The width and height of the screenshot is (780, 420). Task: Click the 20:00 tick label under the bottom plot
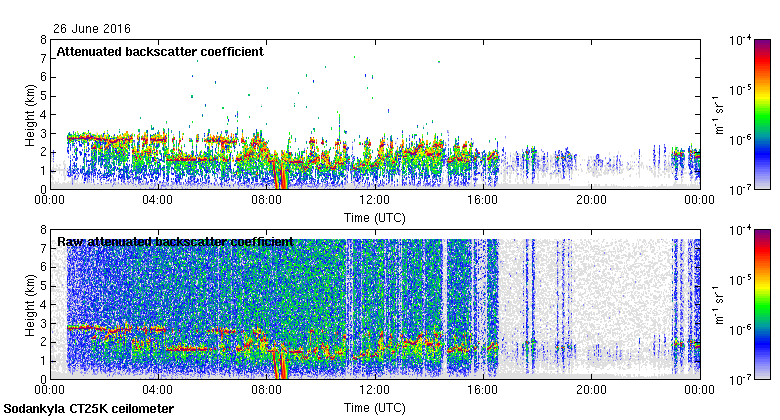tap(591, 390)
